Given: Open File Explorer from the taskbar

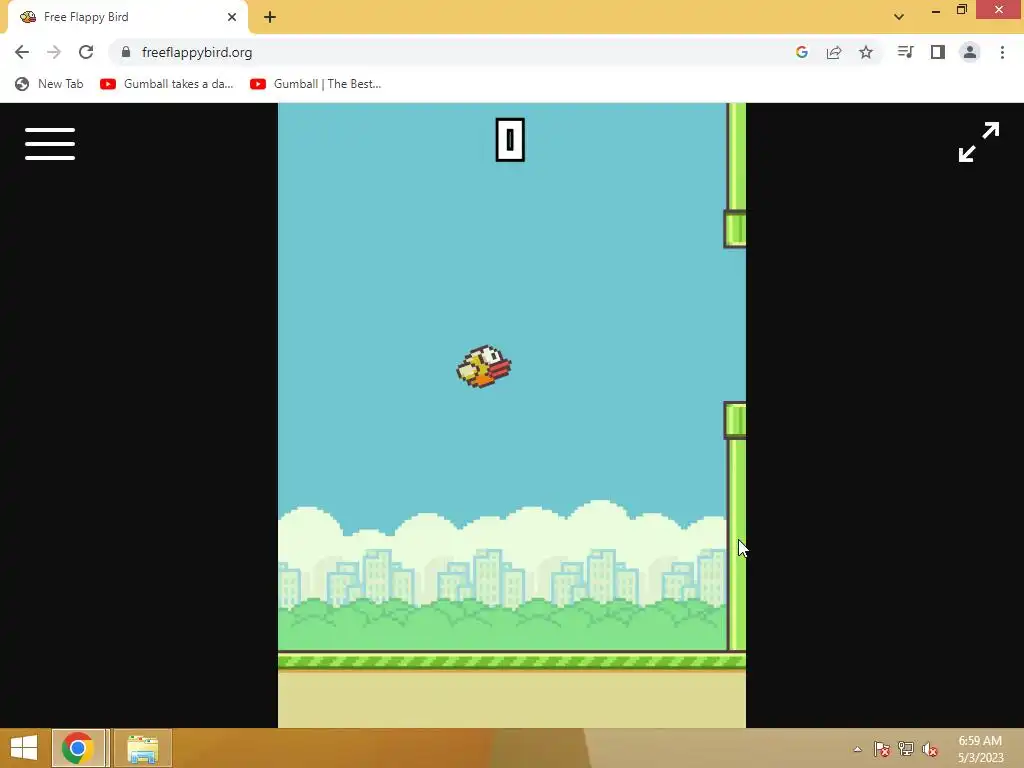Looking at the screenshot, I should point(143,748).
